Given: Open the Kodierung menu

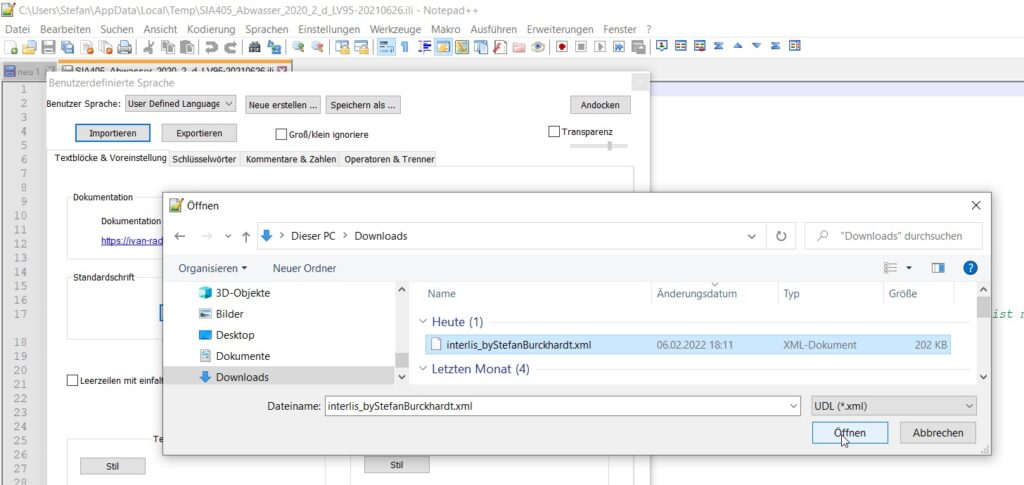Looking at the screenshot, I should coord(211,29).
